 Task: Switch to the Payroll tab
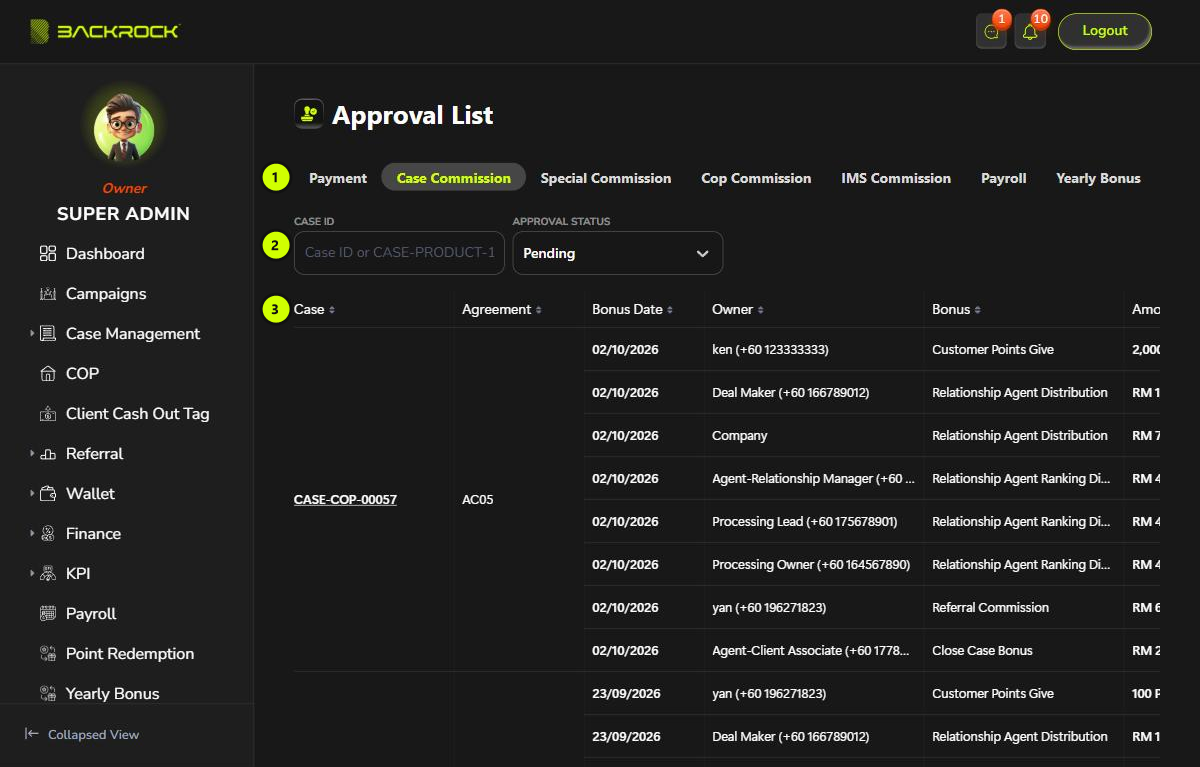(1004, 178)
